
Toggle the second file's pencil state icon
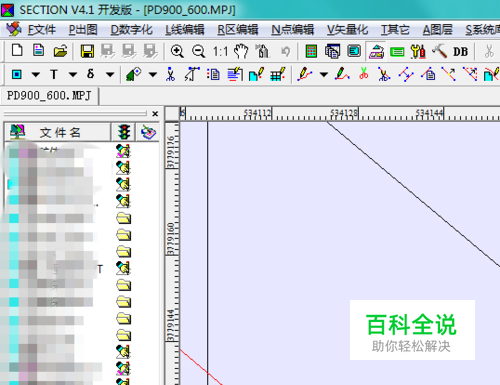point(123,168)
